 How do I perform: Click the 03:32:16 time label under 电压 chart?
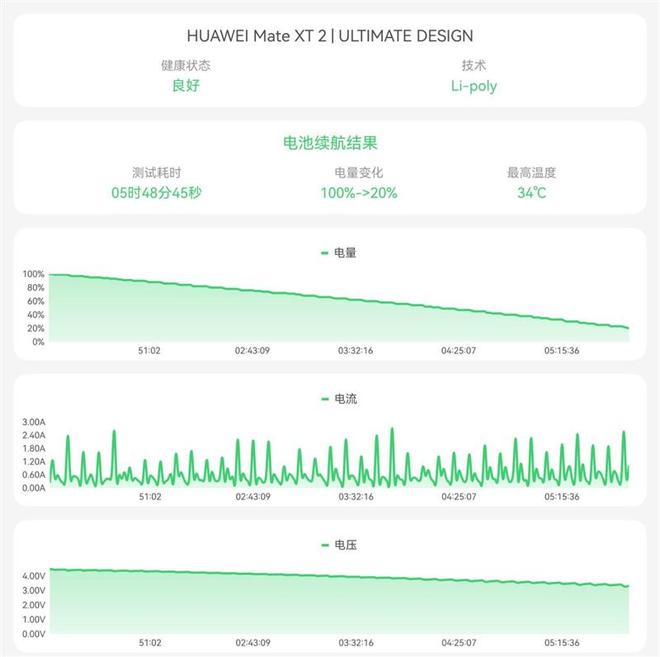[x=356, y=643]
